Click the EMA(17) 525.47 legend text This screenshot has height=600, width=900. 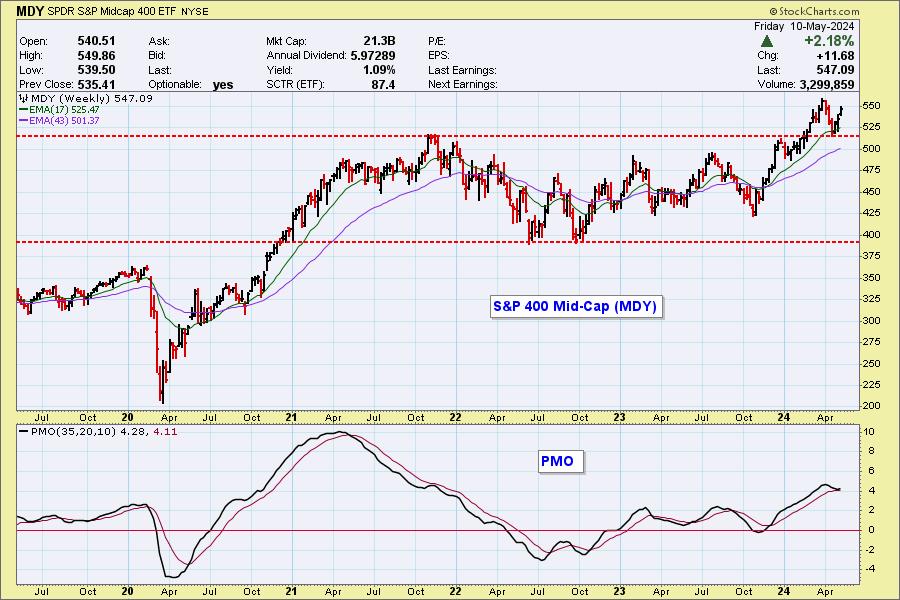64,110
